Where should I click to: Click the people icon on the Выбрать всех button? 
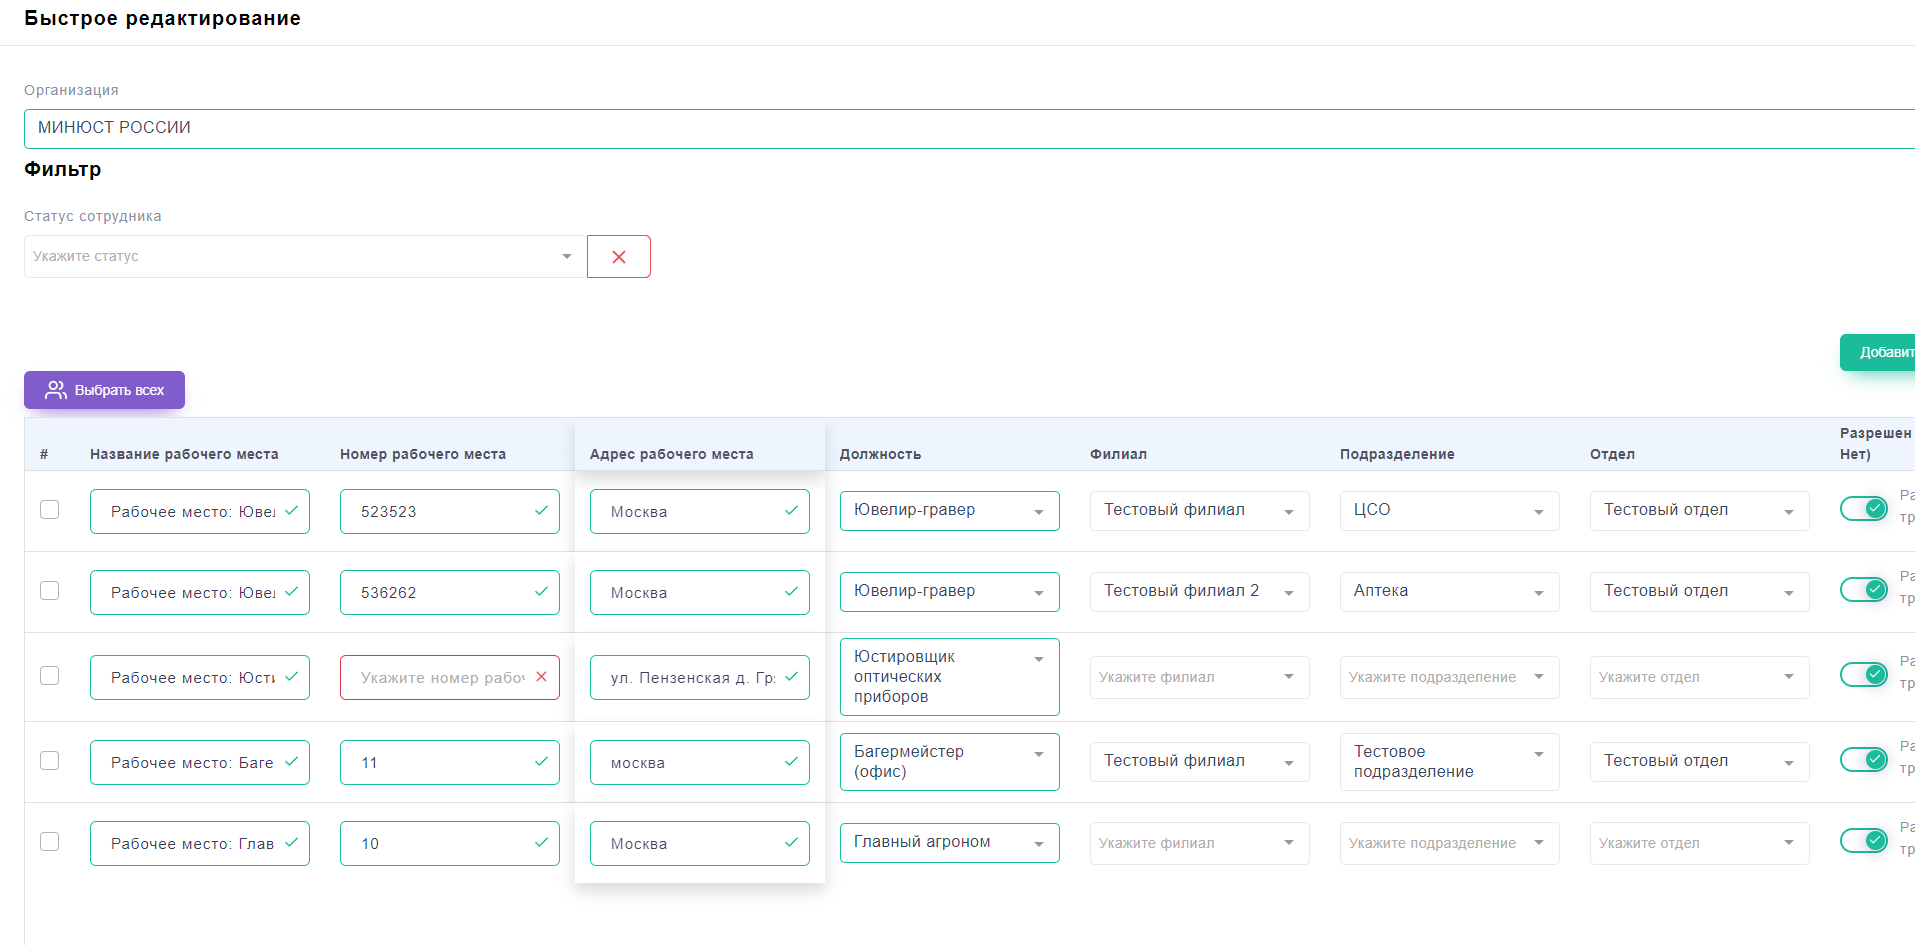click(56, 390)
